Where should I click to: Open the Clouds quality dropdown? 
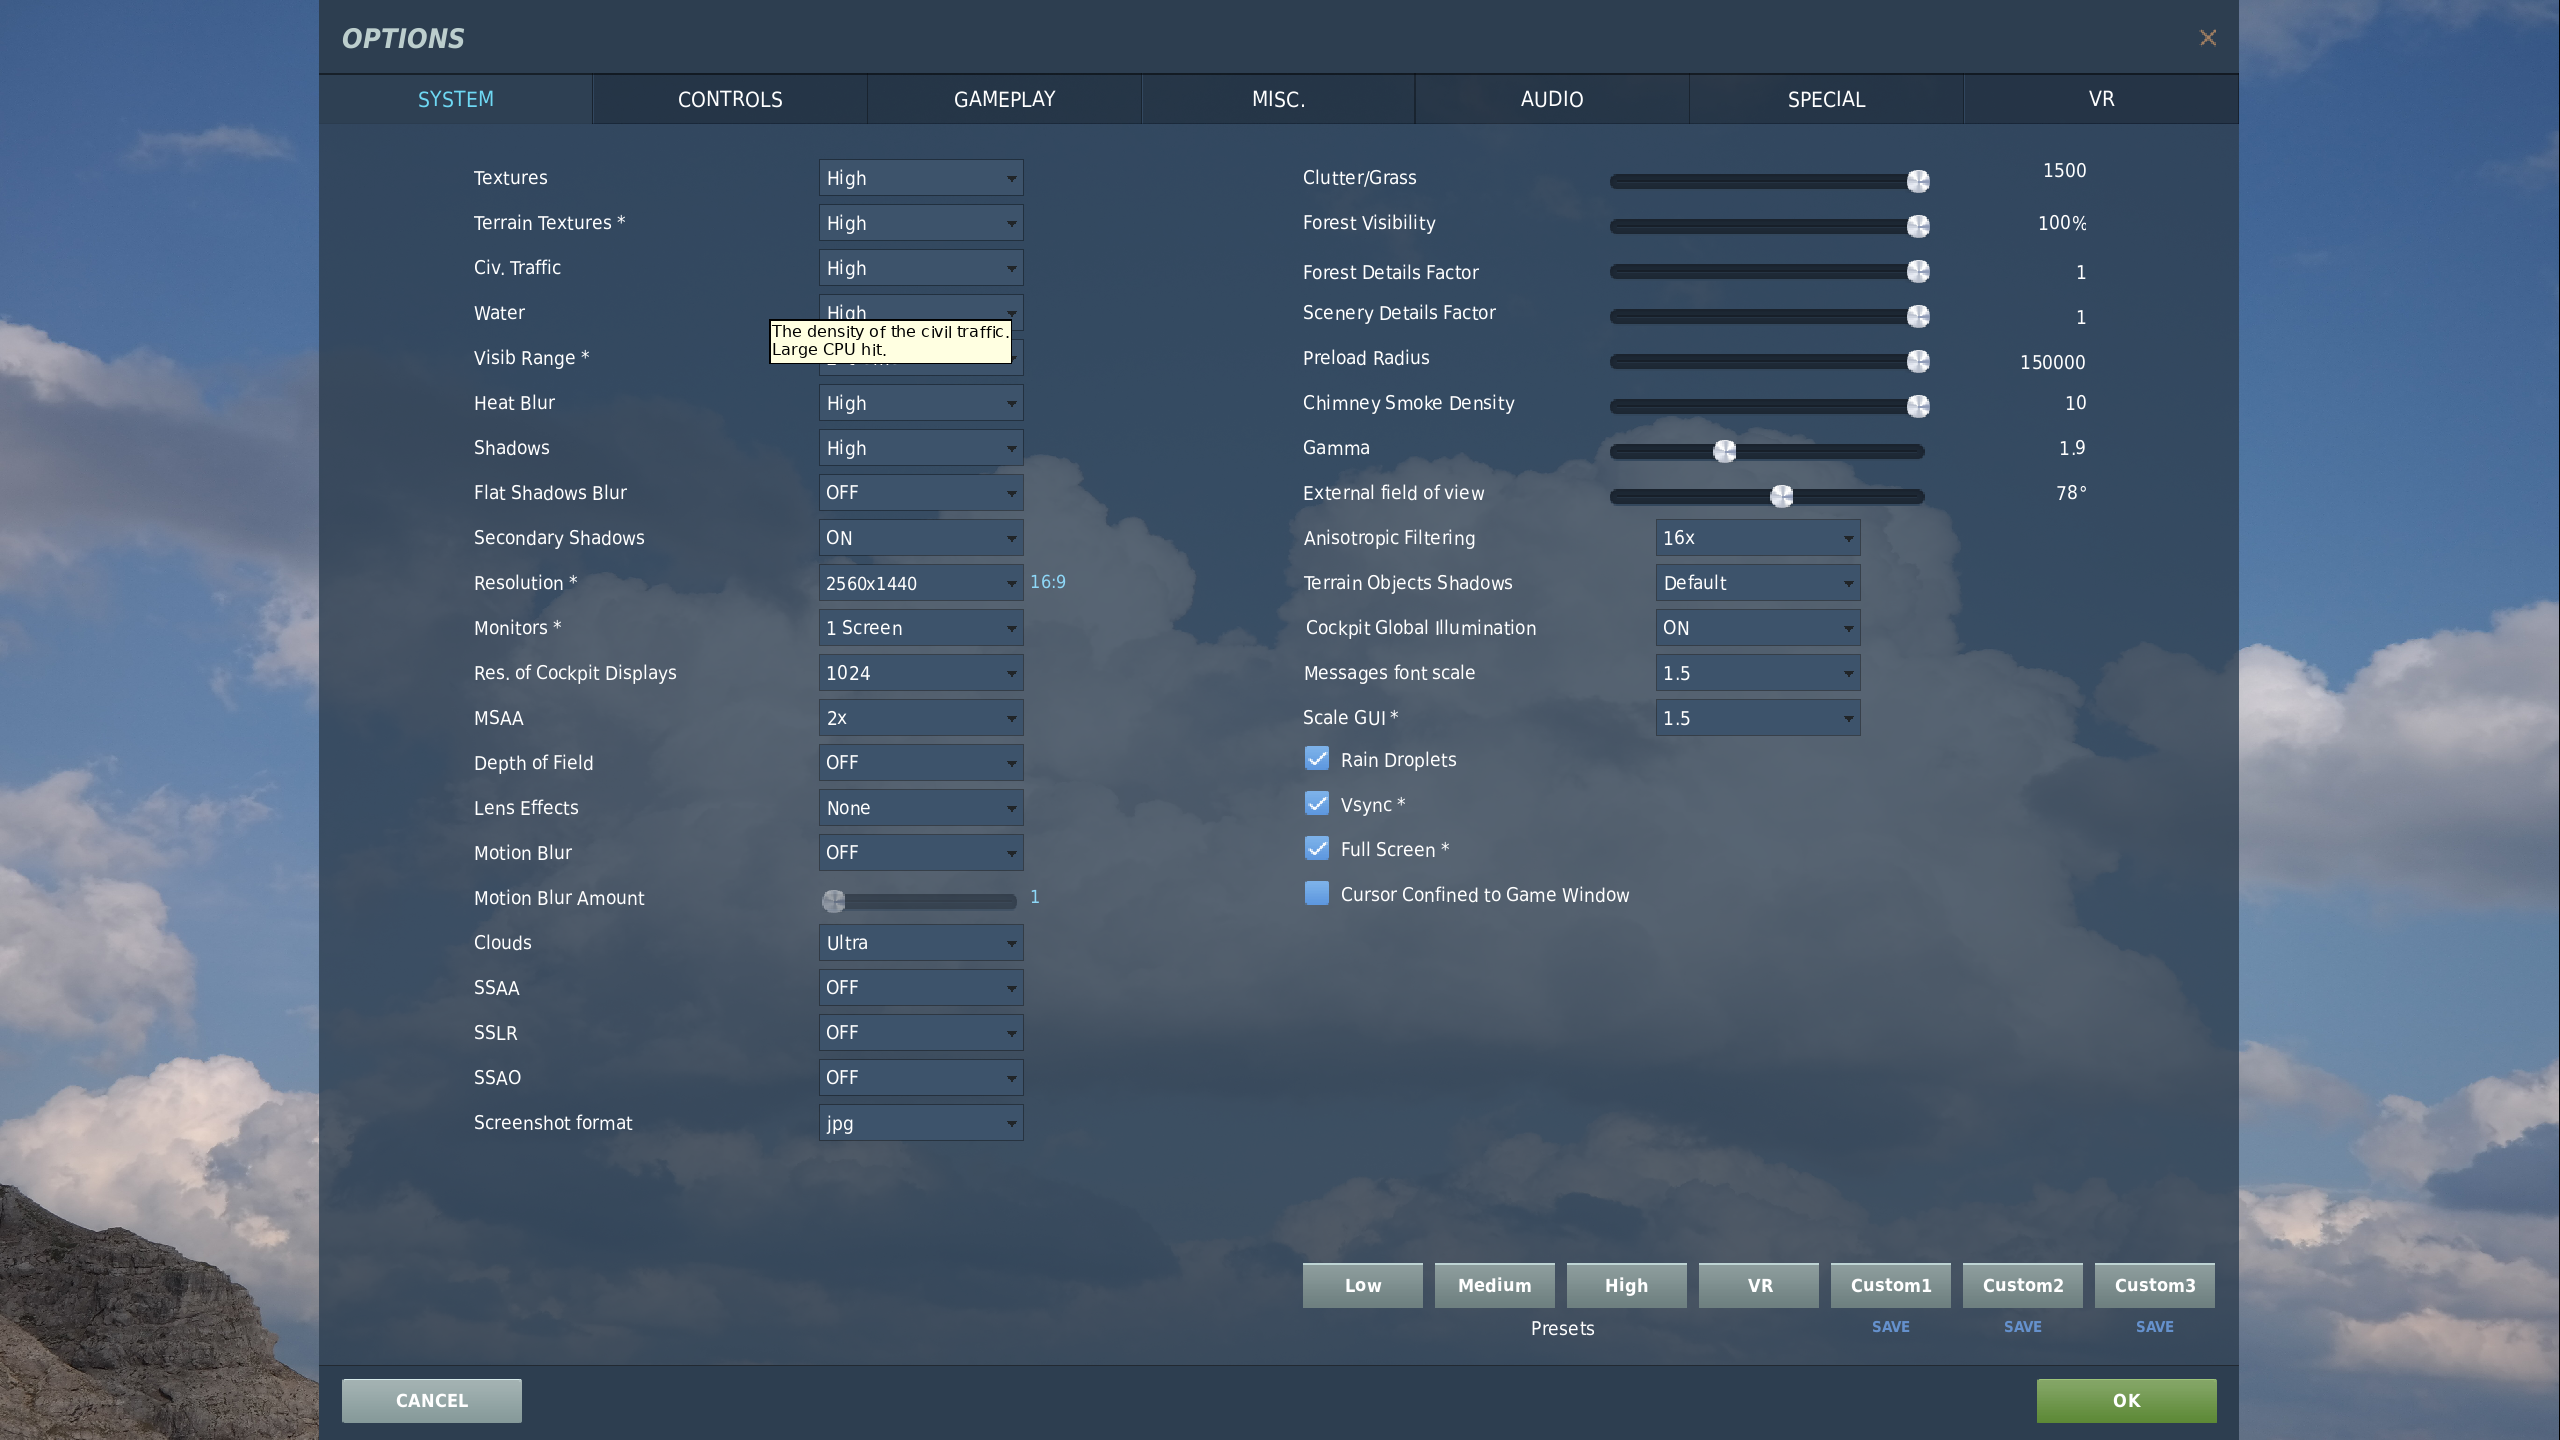pyautogui.click(x=921, y=943)
